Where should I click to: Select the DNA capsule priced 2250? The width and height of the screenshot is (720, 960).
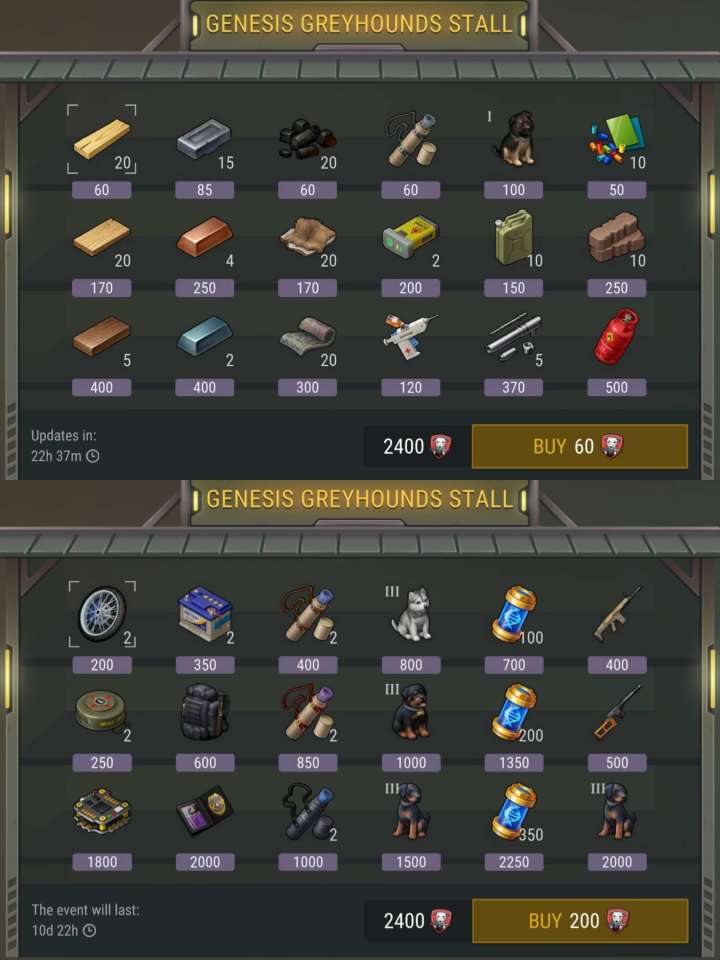(x=514, y=811)
